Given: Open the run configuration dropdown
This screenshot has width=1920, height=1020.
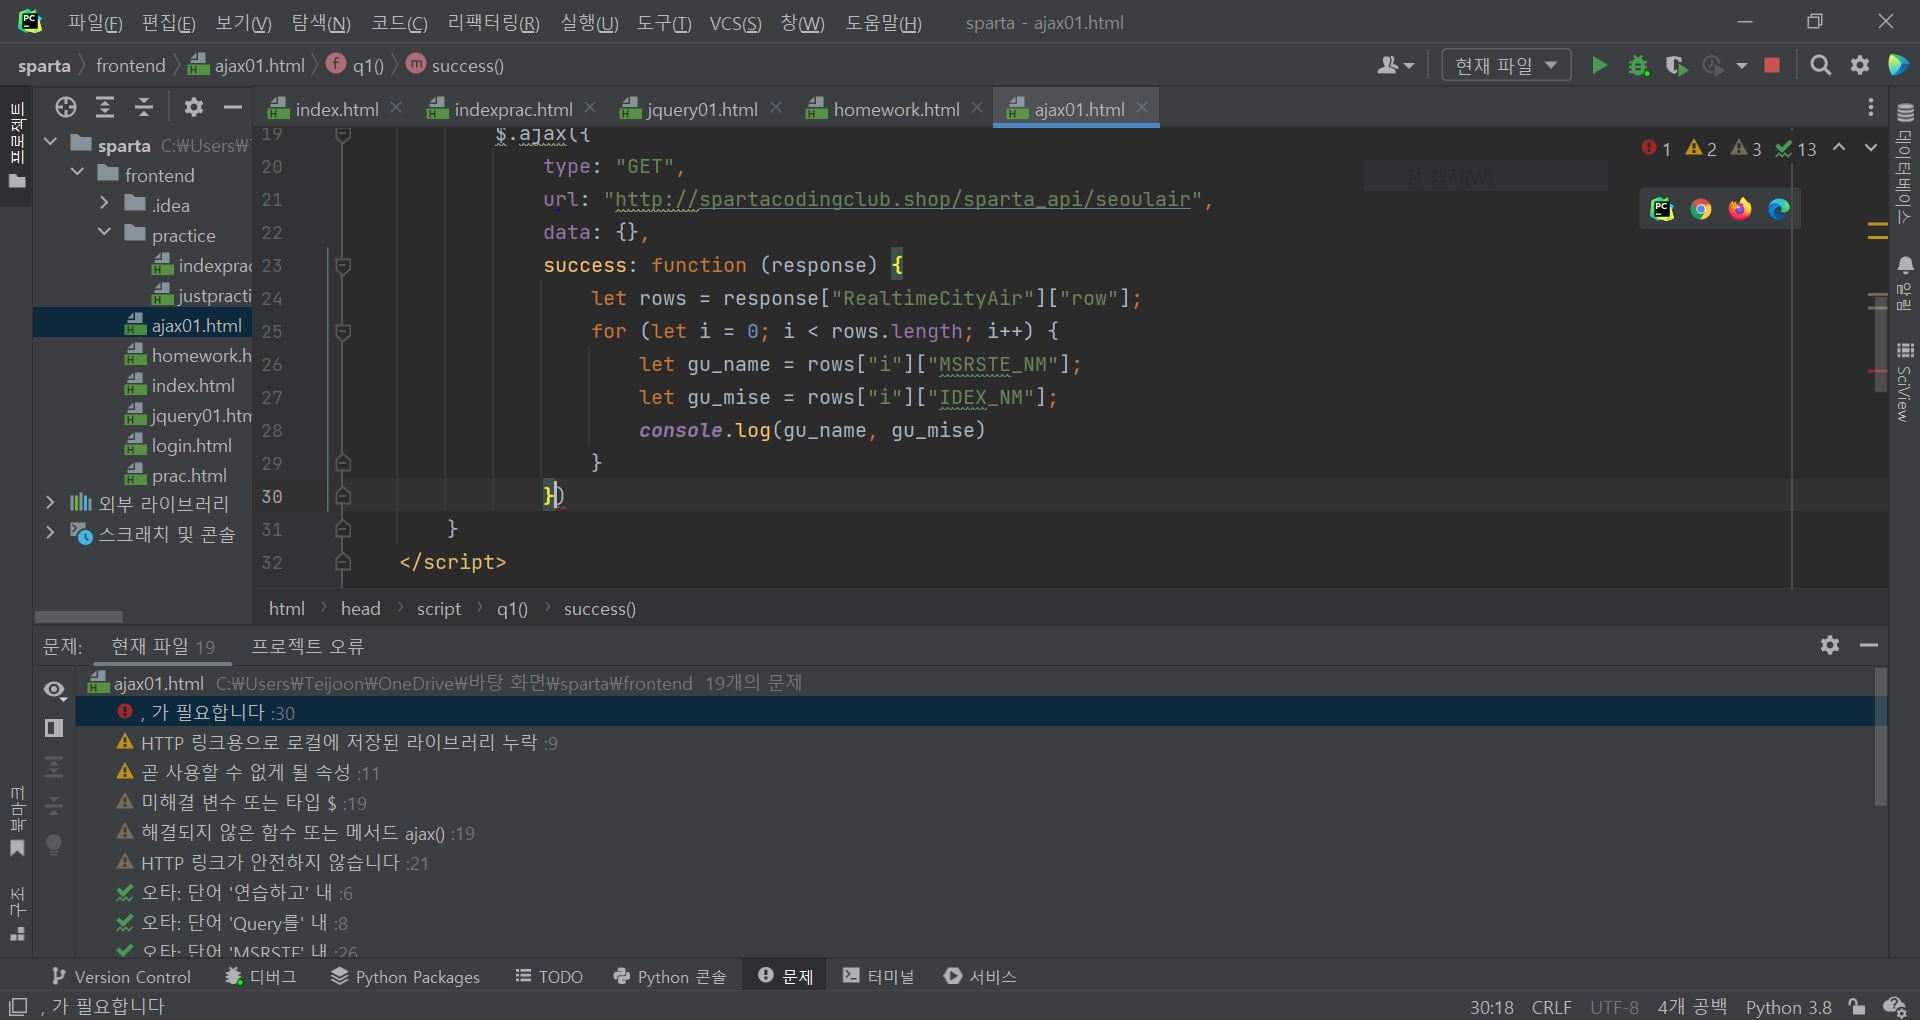Looking at the screenshot, I should tap(1506, 66).
